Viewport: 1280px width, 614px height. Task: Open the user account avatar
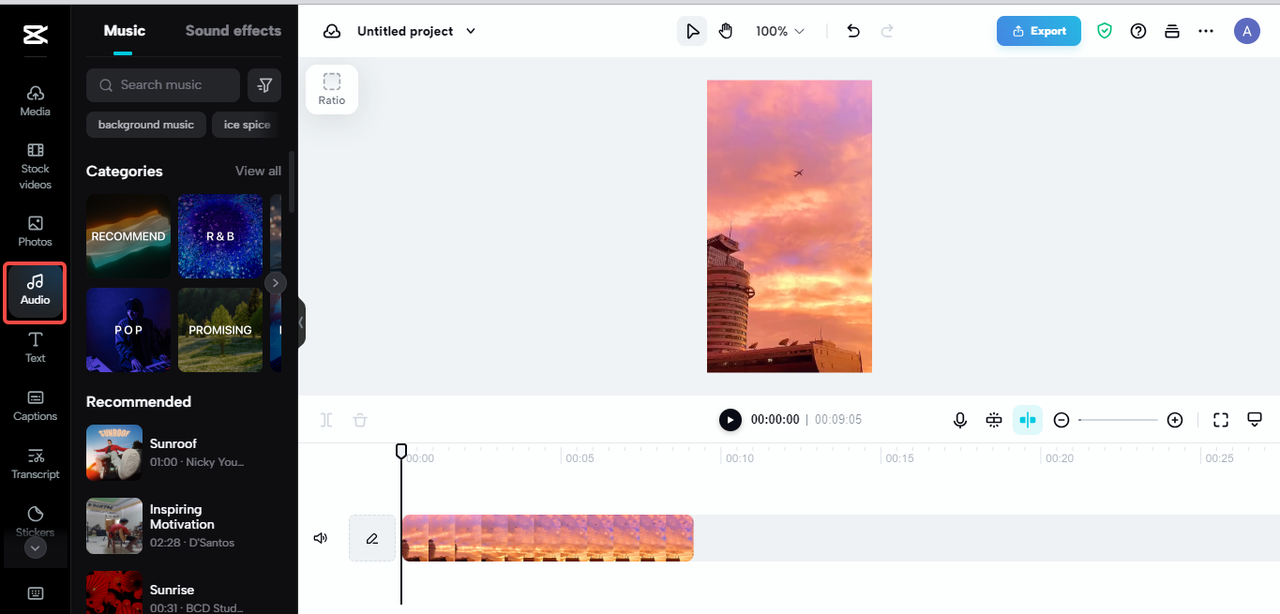[x=1246, y=31]
